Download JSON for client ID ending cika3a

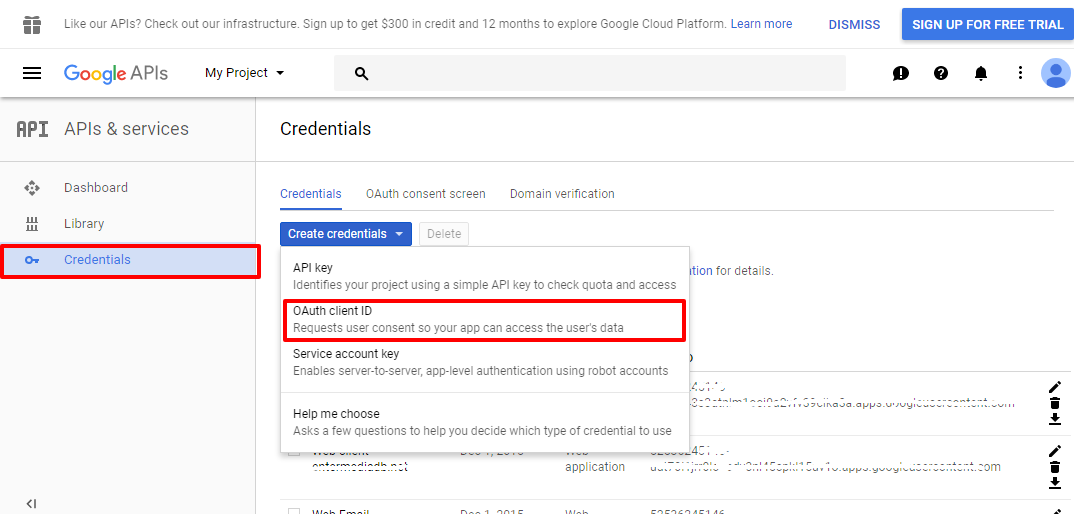[x=1055, y=419]
